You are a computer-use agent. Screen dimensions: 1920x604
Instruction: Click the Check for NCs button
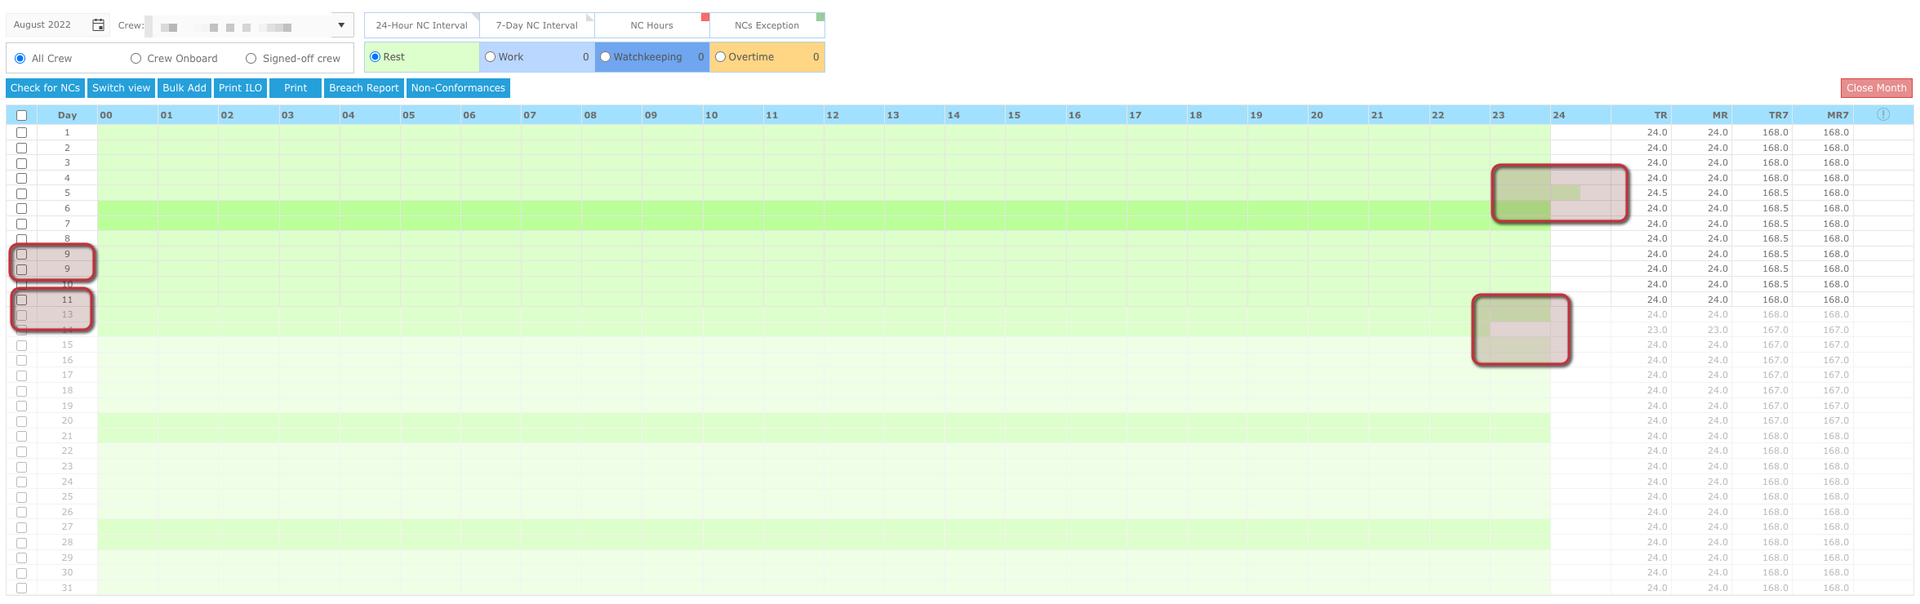click(x=45, y=88)
